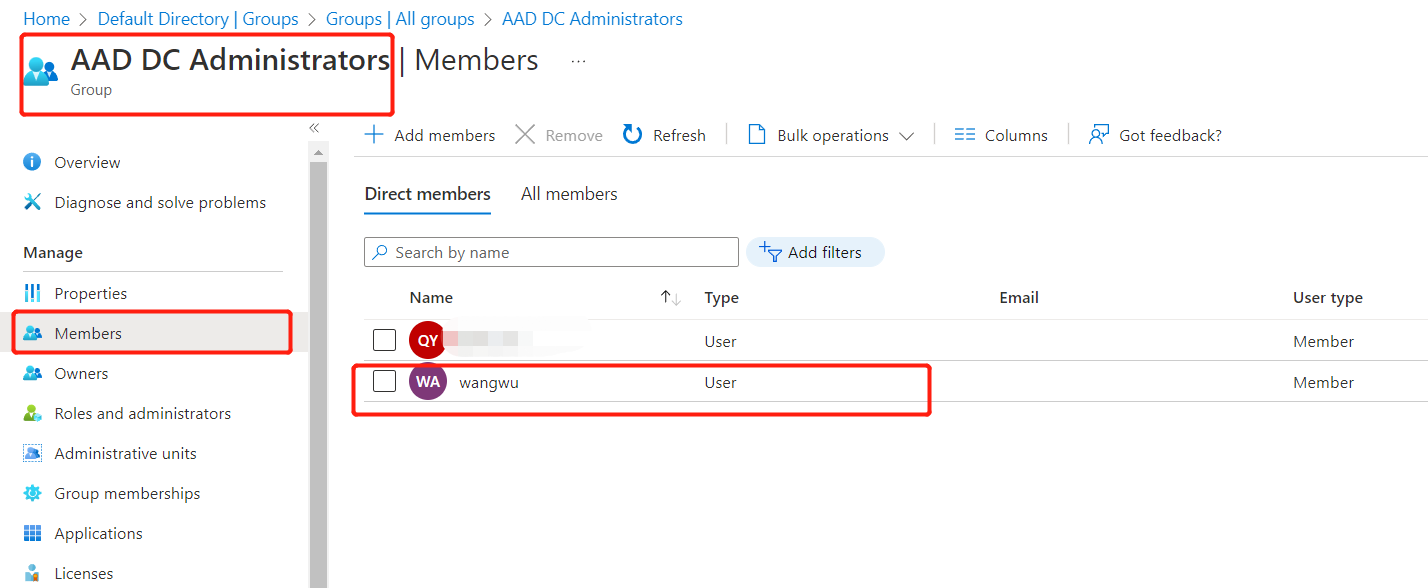Image resolution: width=1428 pixels, height=588 pixels.
Task: Go to Home breadcrumb
Action: click(47, 19)
